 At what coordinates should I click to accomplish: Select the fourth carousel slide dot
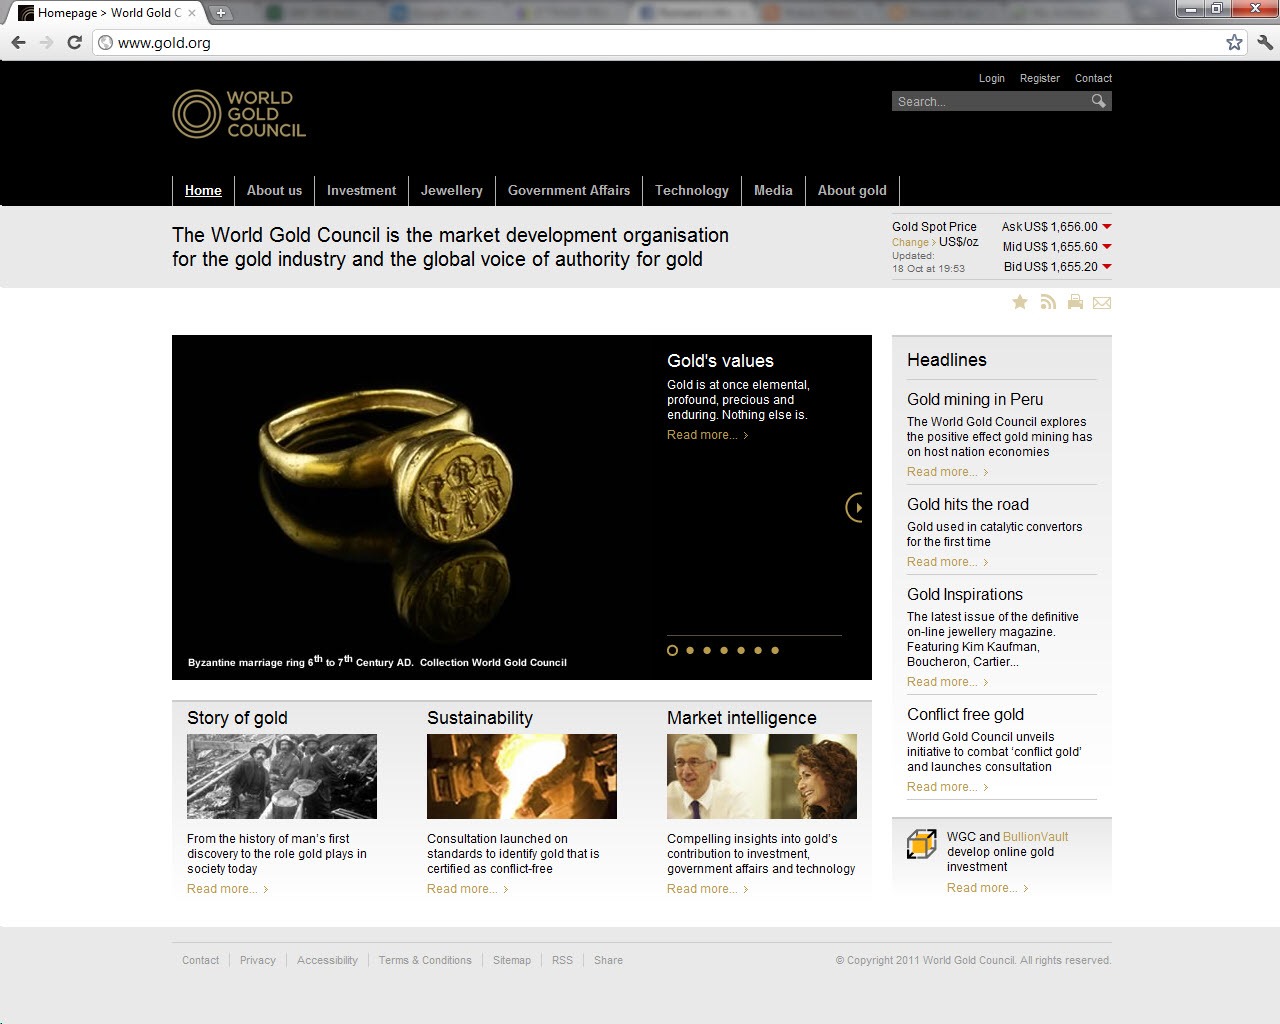point(724,650)
